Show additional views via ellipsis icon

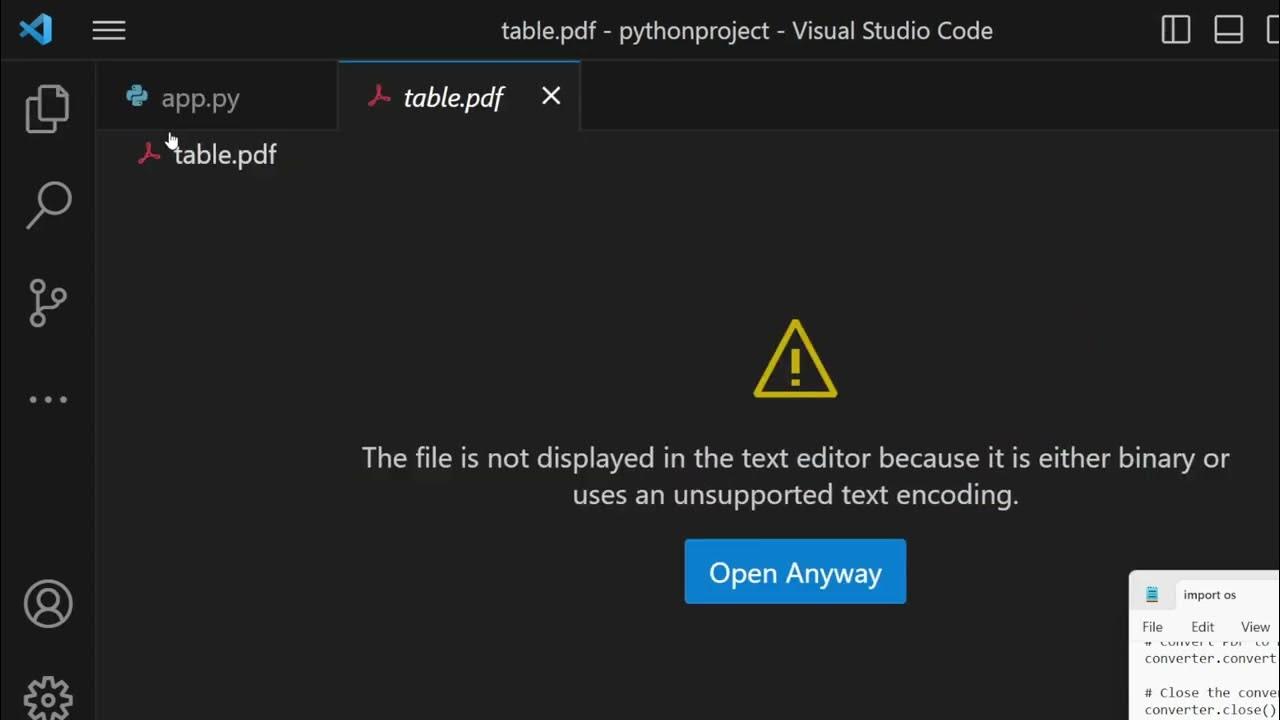pos(47,400)
